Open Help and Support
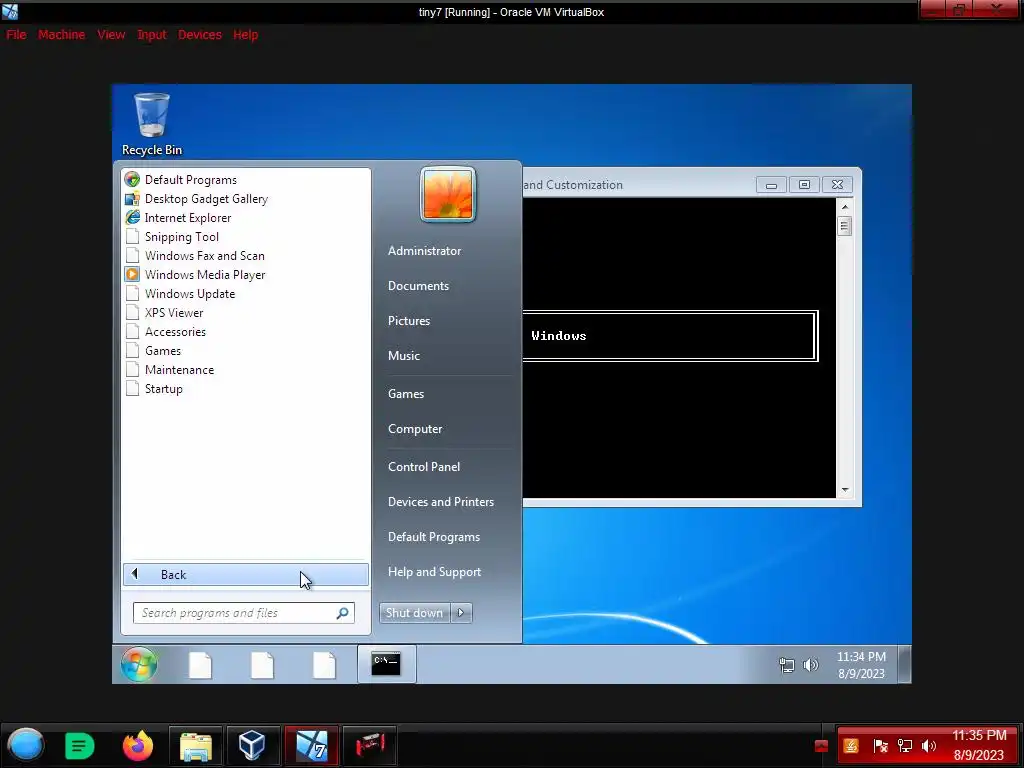Viewport: 1024px width, 768px height. [434, 572]
